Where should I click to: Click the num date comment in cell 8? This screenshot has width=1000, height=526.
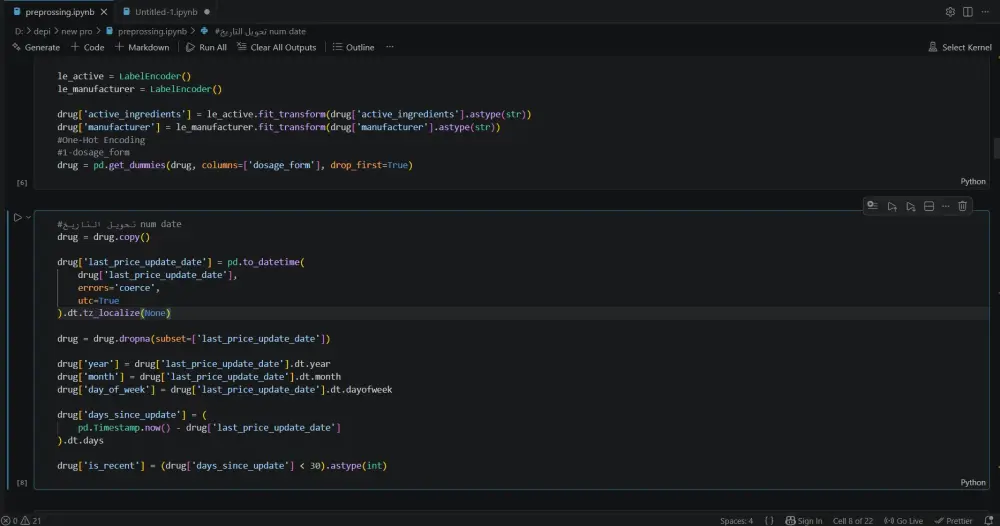[x=119, y=224]
